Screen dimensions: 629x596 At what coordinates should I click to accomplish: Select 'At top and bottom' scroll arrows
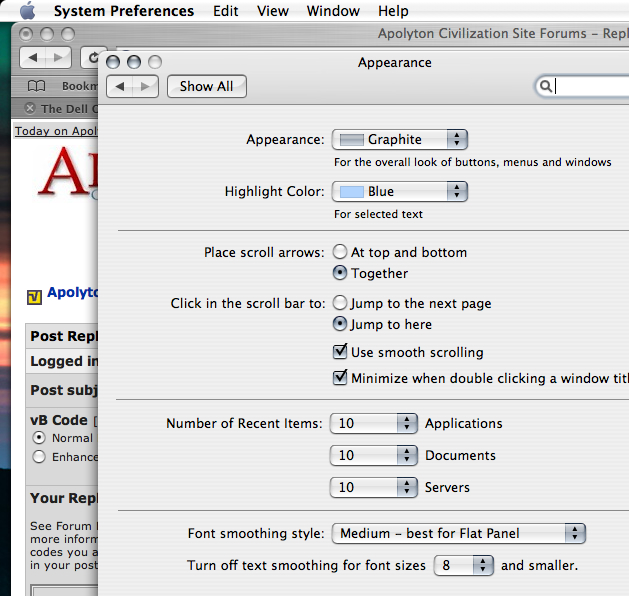click(x=340, y=253)
